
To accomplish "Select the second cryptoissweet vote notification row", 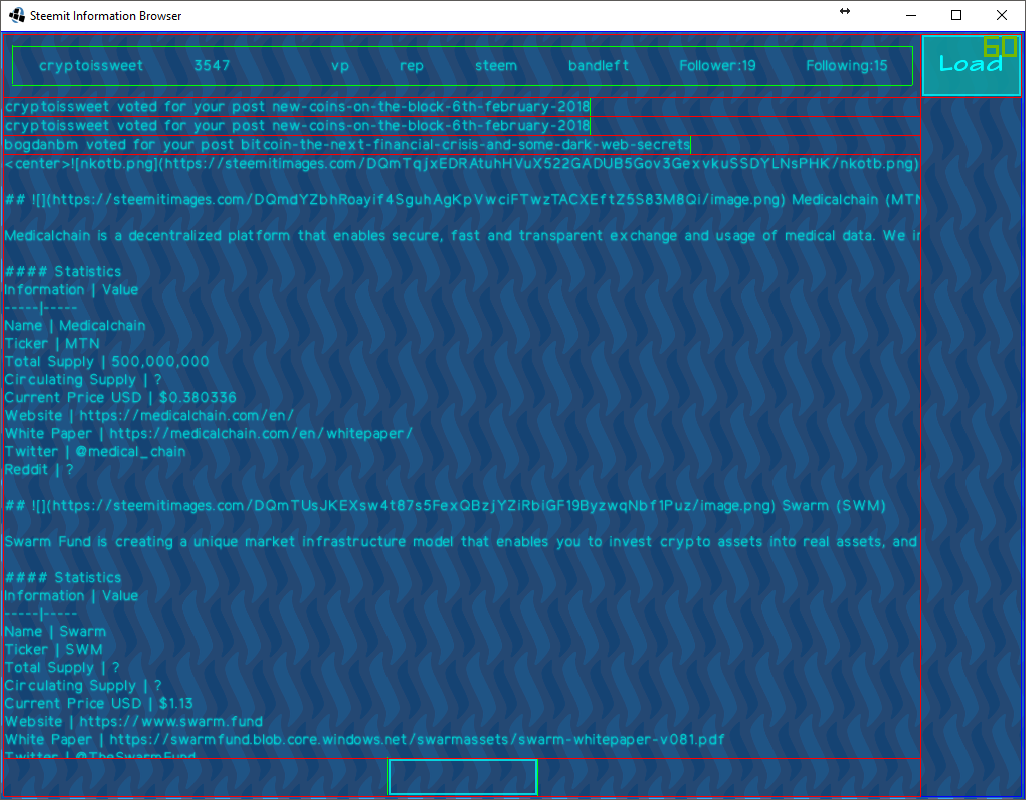I will click(x=461, y=126).
